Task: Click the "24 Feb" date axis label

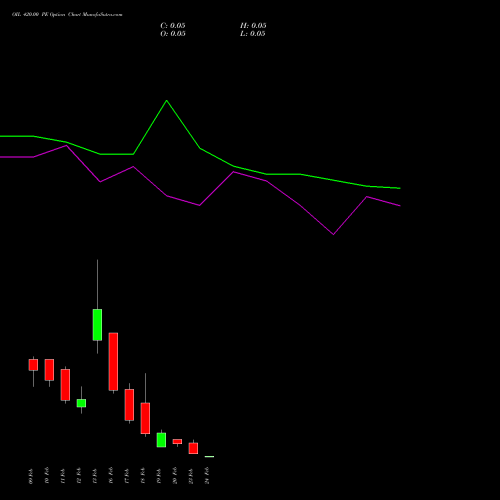Action: [x=207, y=476]
